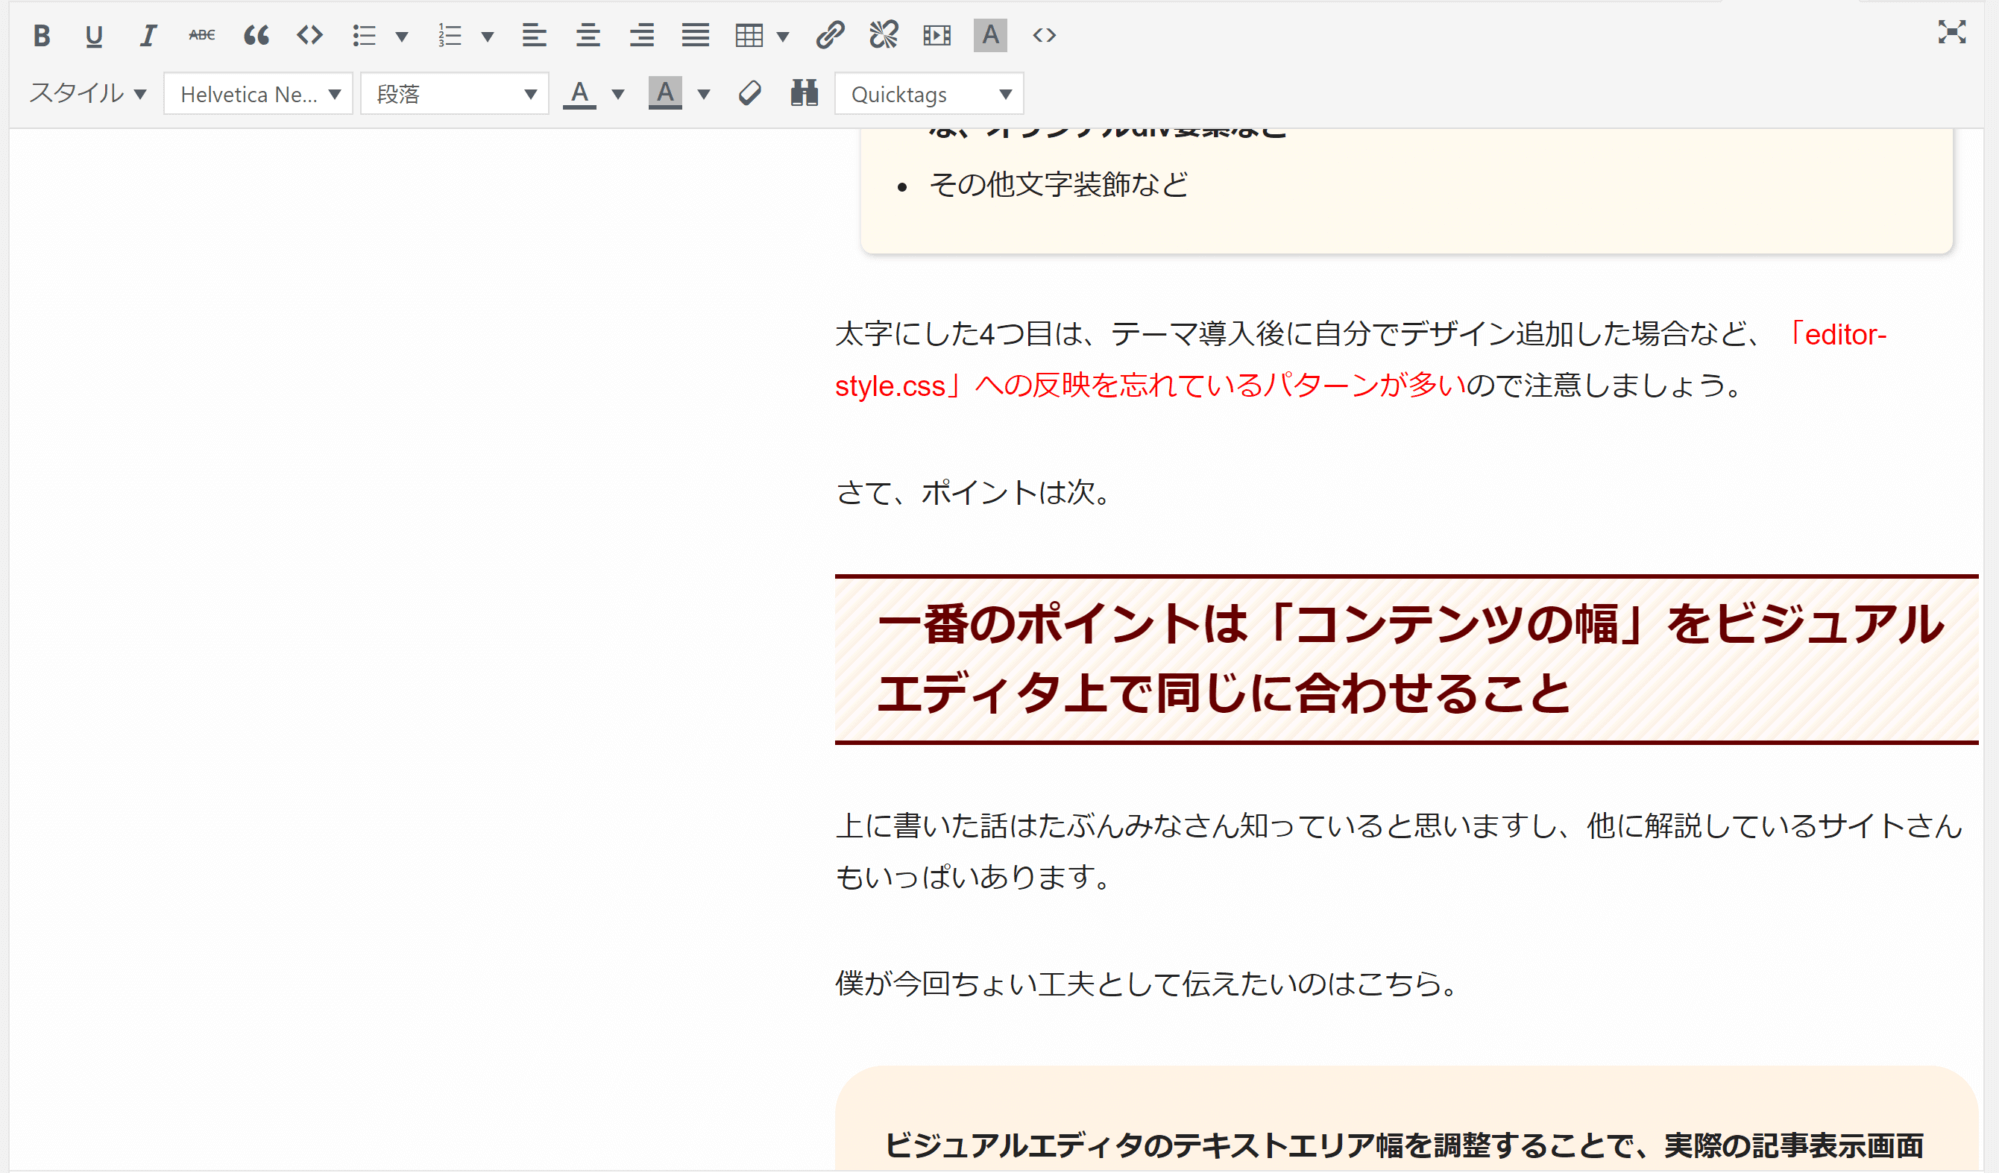Apply the current background highlight color
1999x1173 pixels.
pos(665,94)
